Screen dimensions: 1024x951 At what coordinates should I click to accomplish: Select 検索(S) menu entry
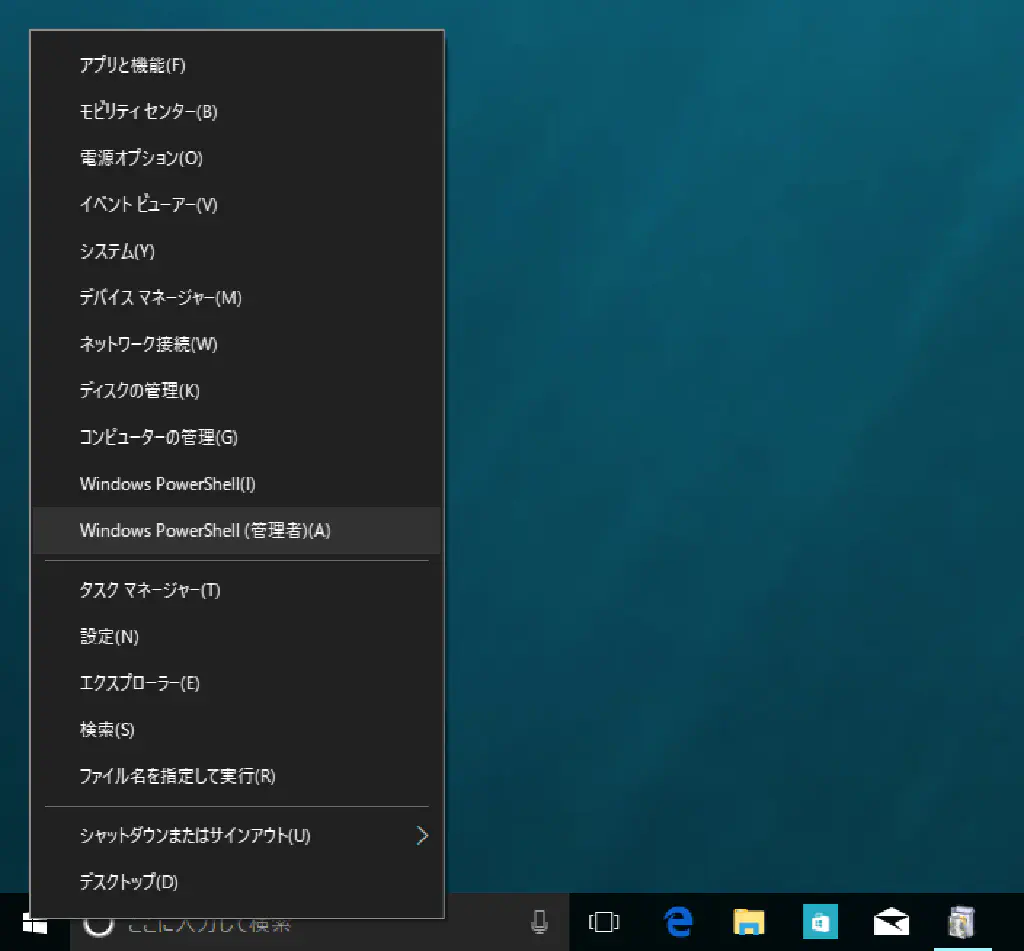(x=236, y=730)
